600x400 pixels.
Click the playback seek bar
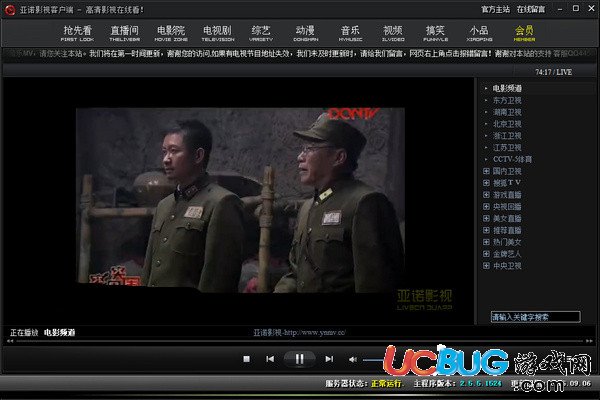[300, 341]
